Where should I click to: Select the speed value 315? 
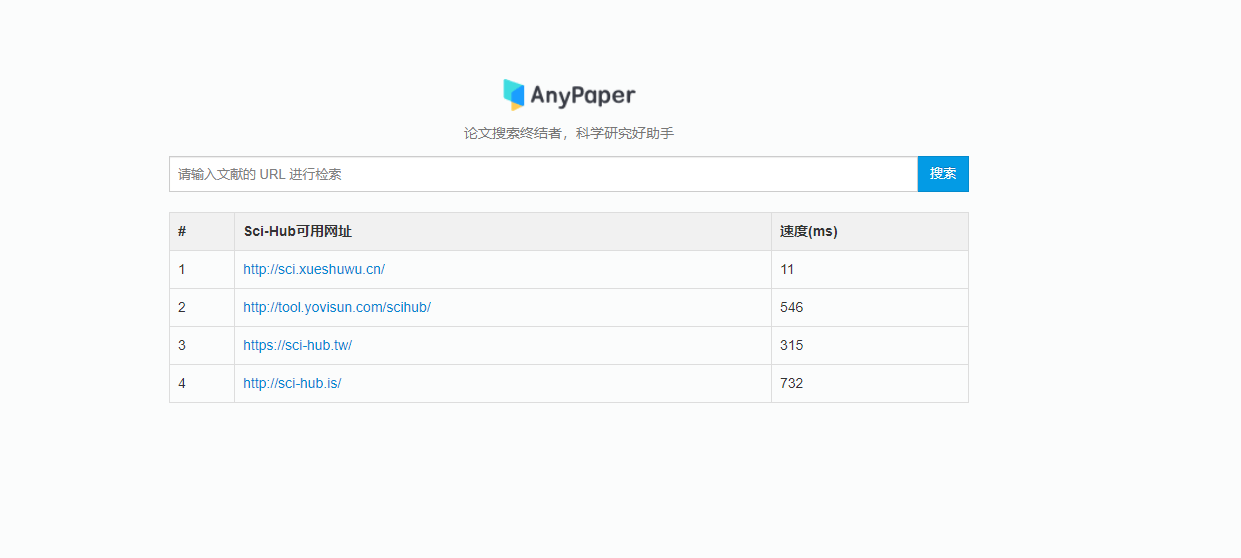pos(792,346)
